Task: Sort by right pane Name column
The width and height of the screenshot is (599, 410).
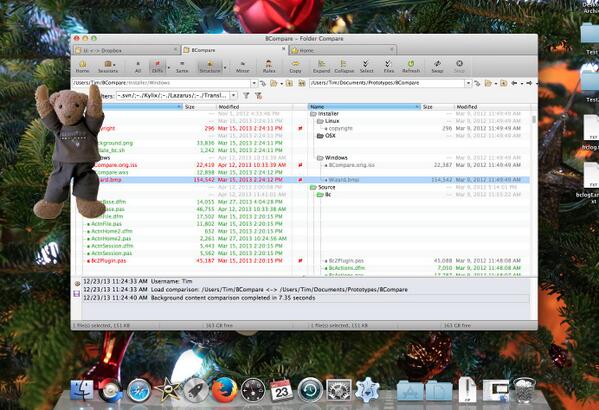Action: (x=364, y=107)
